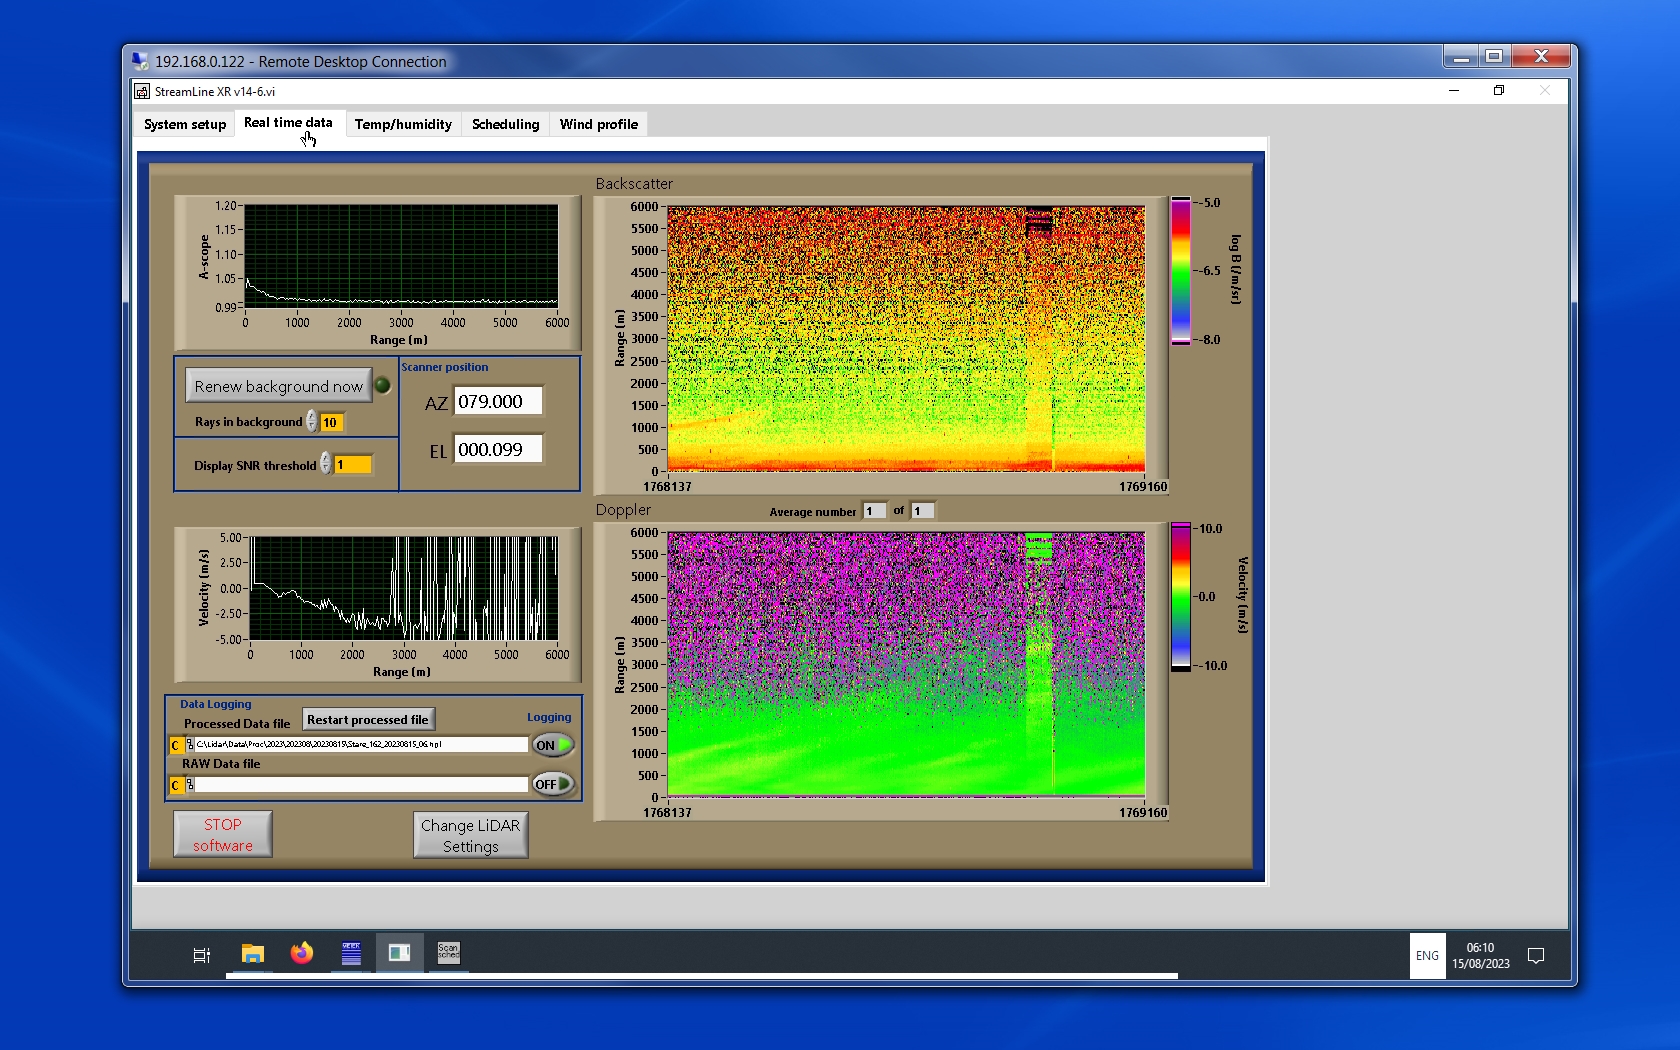Click the Change LiDAR Settings button
The width and height of the screenshot is (1680, 1050).
coord(470,835)
